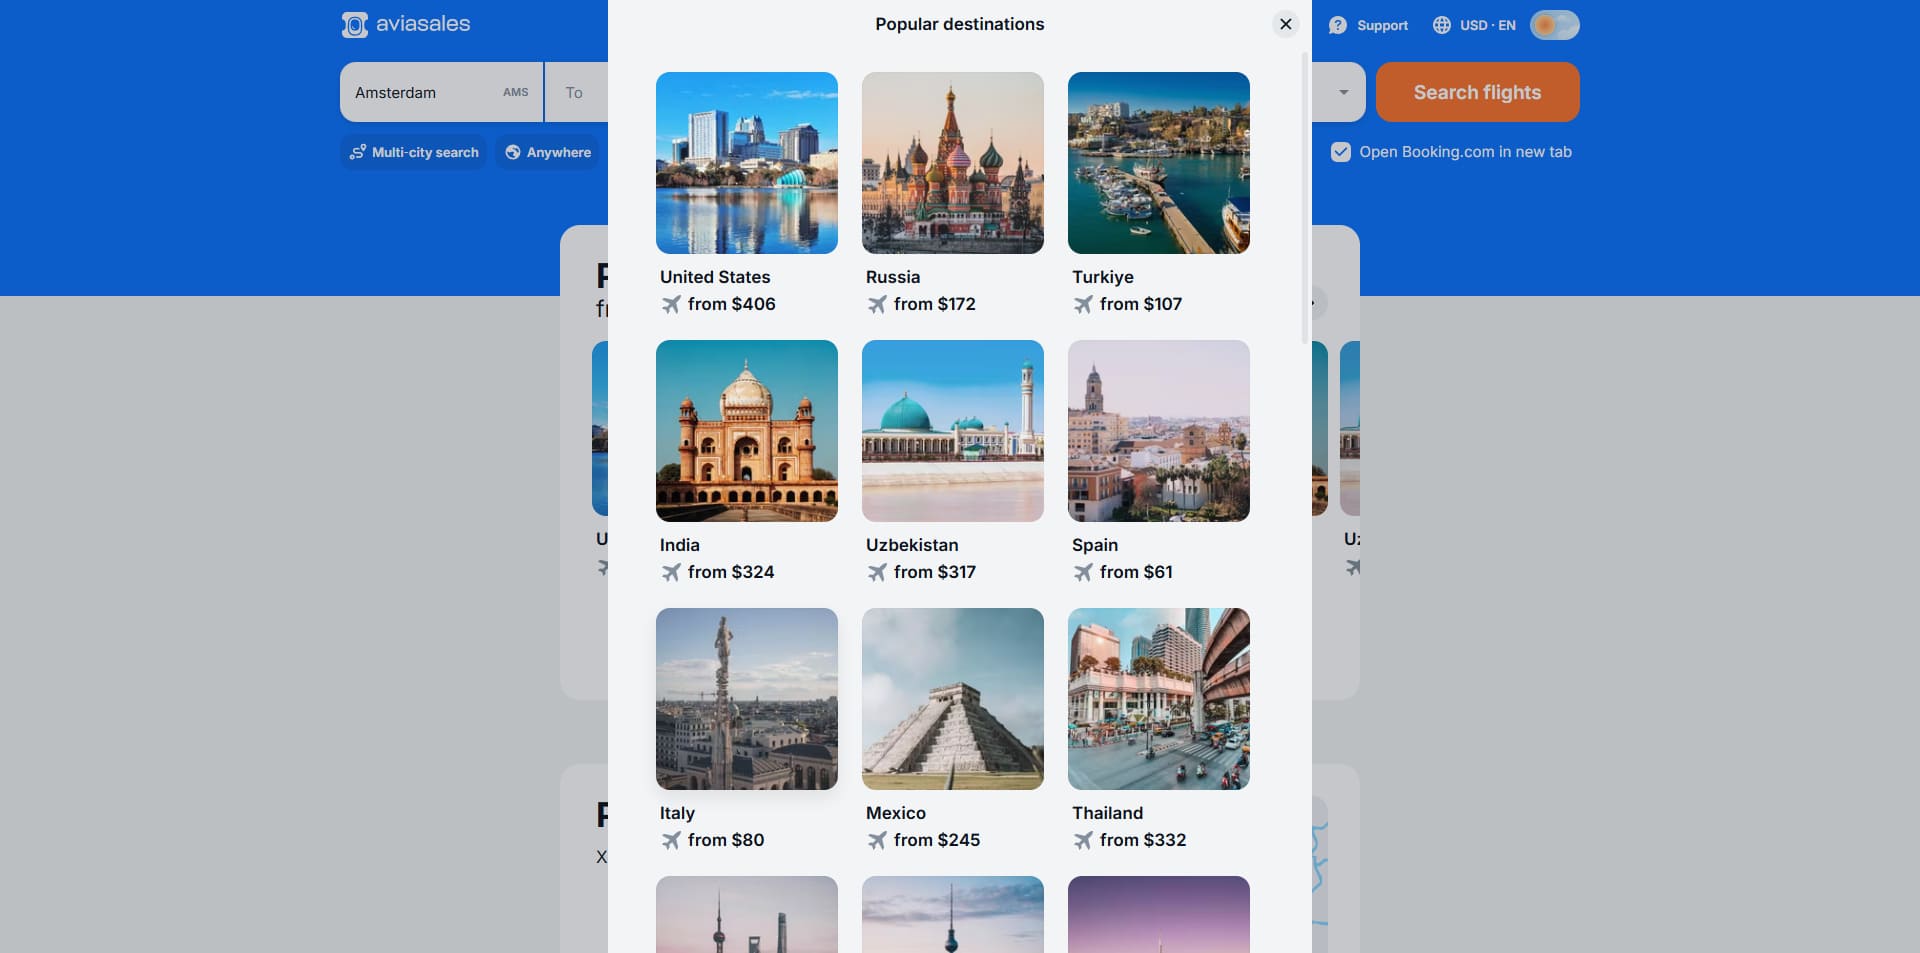
Task: Open the Thailand street photo
Action: (1159, 699)
